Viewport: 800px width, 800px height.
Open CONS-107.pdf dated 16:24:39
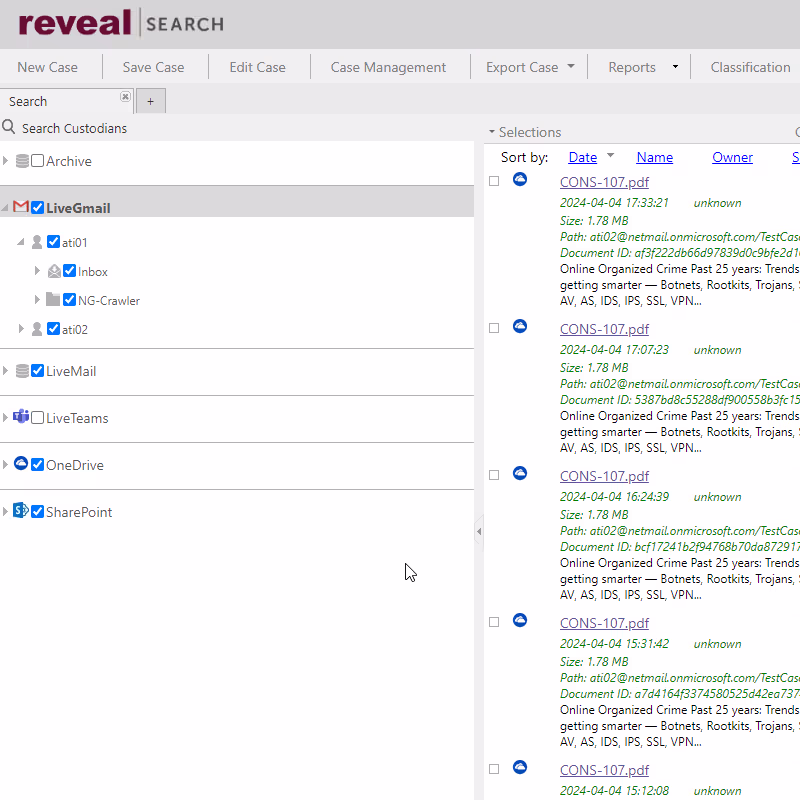point(604,476)
